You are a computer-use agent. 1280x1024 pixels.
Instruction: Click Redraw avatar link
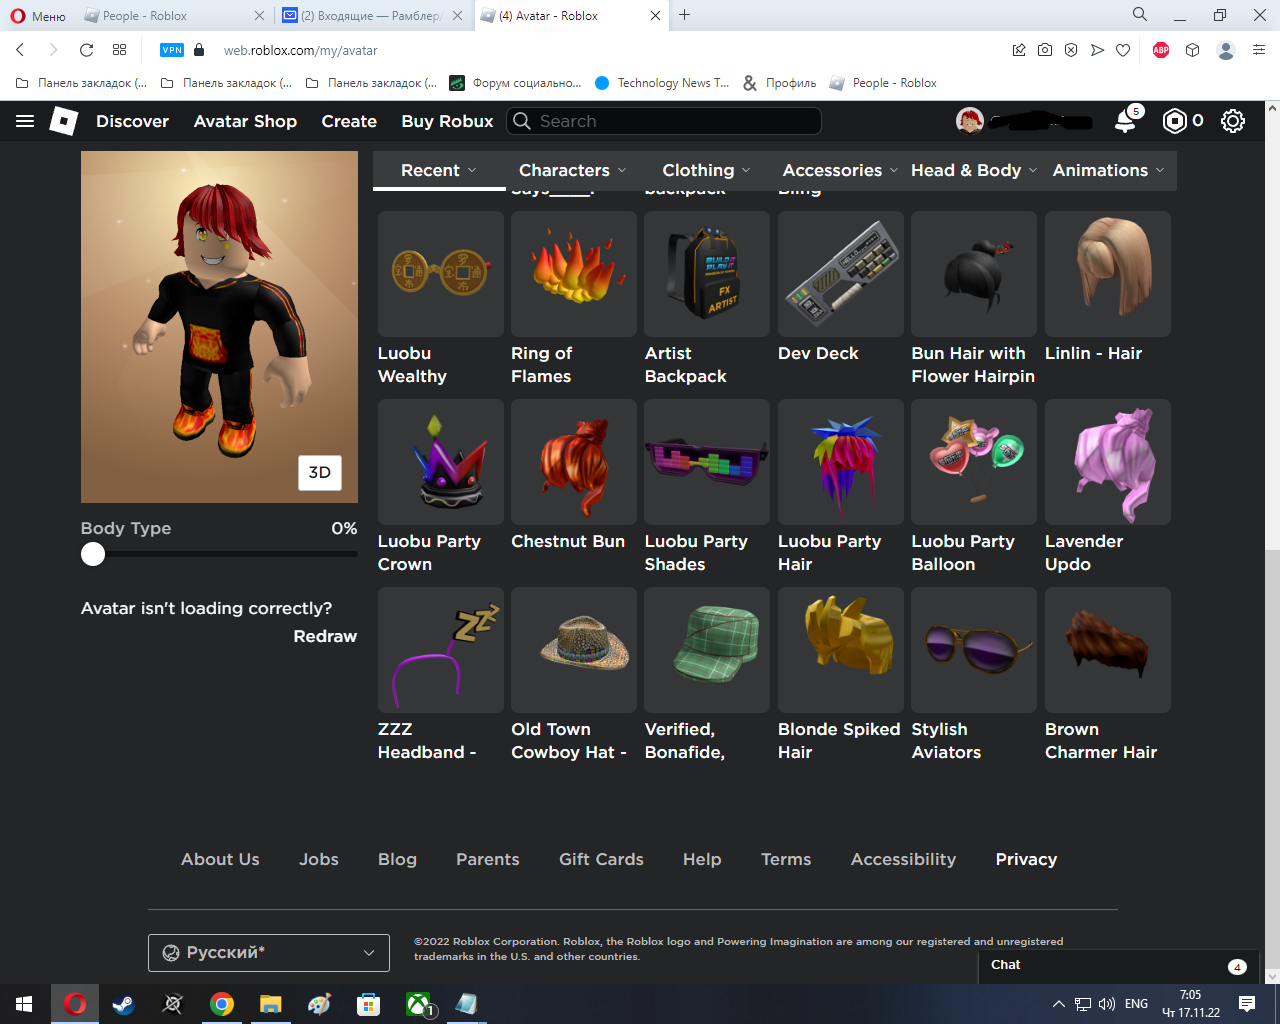pos(325,636)
